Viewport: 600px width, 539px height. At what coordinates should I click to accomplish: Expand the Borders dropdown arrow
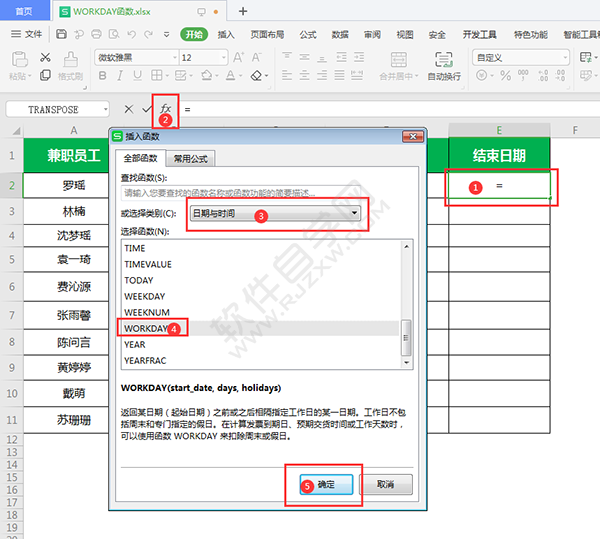point(167,76)
